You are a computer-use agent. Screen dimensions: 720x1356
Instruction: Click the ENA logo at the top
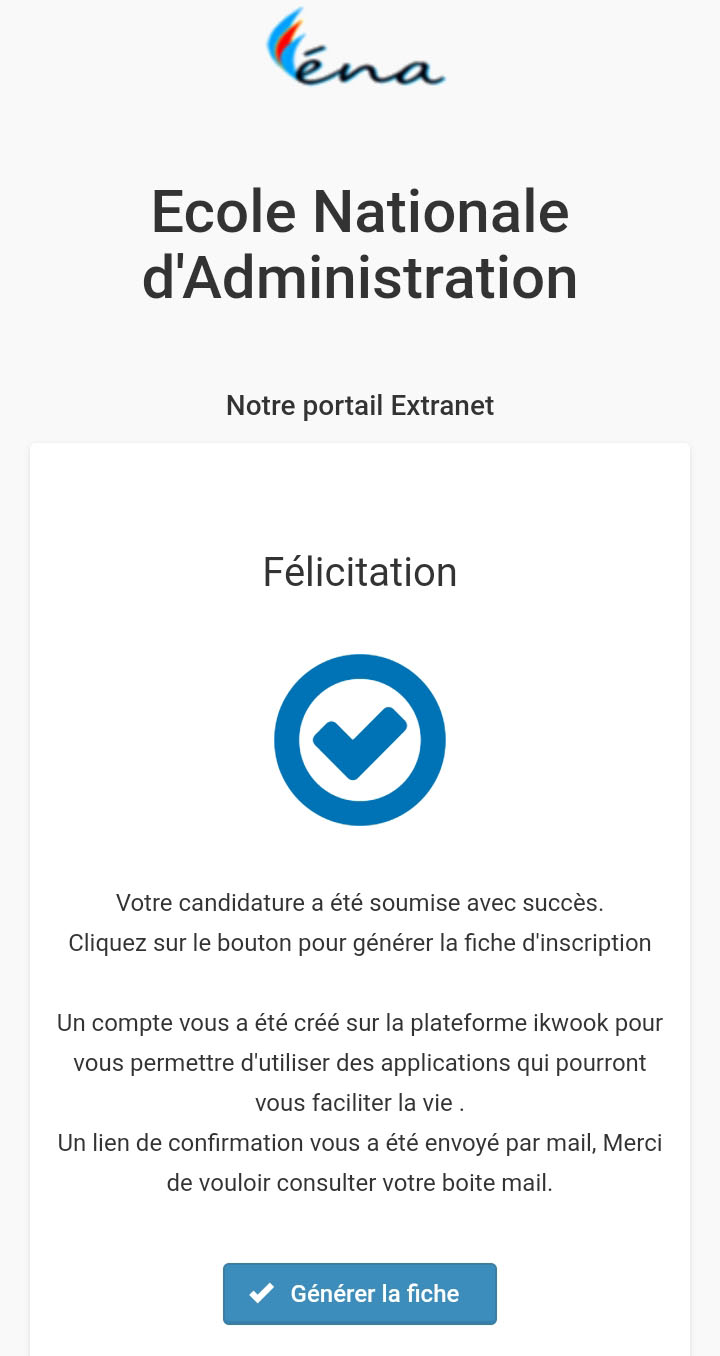[x=356, y=48]
